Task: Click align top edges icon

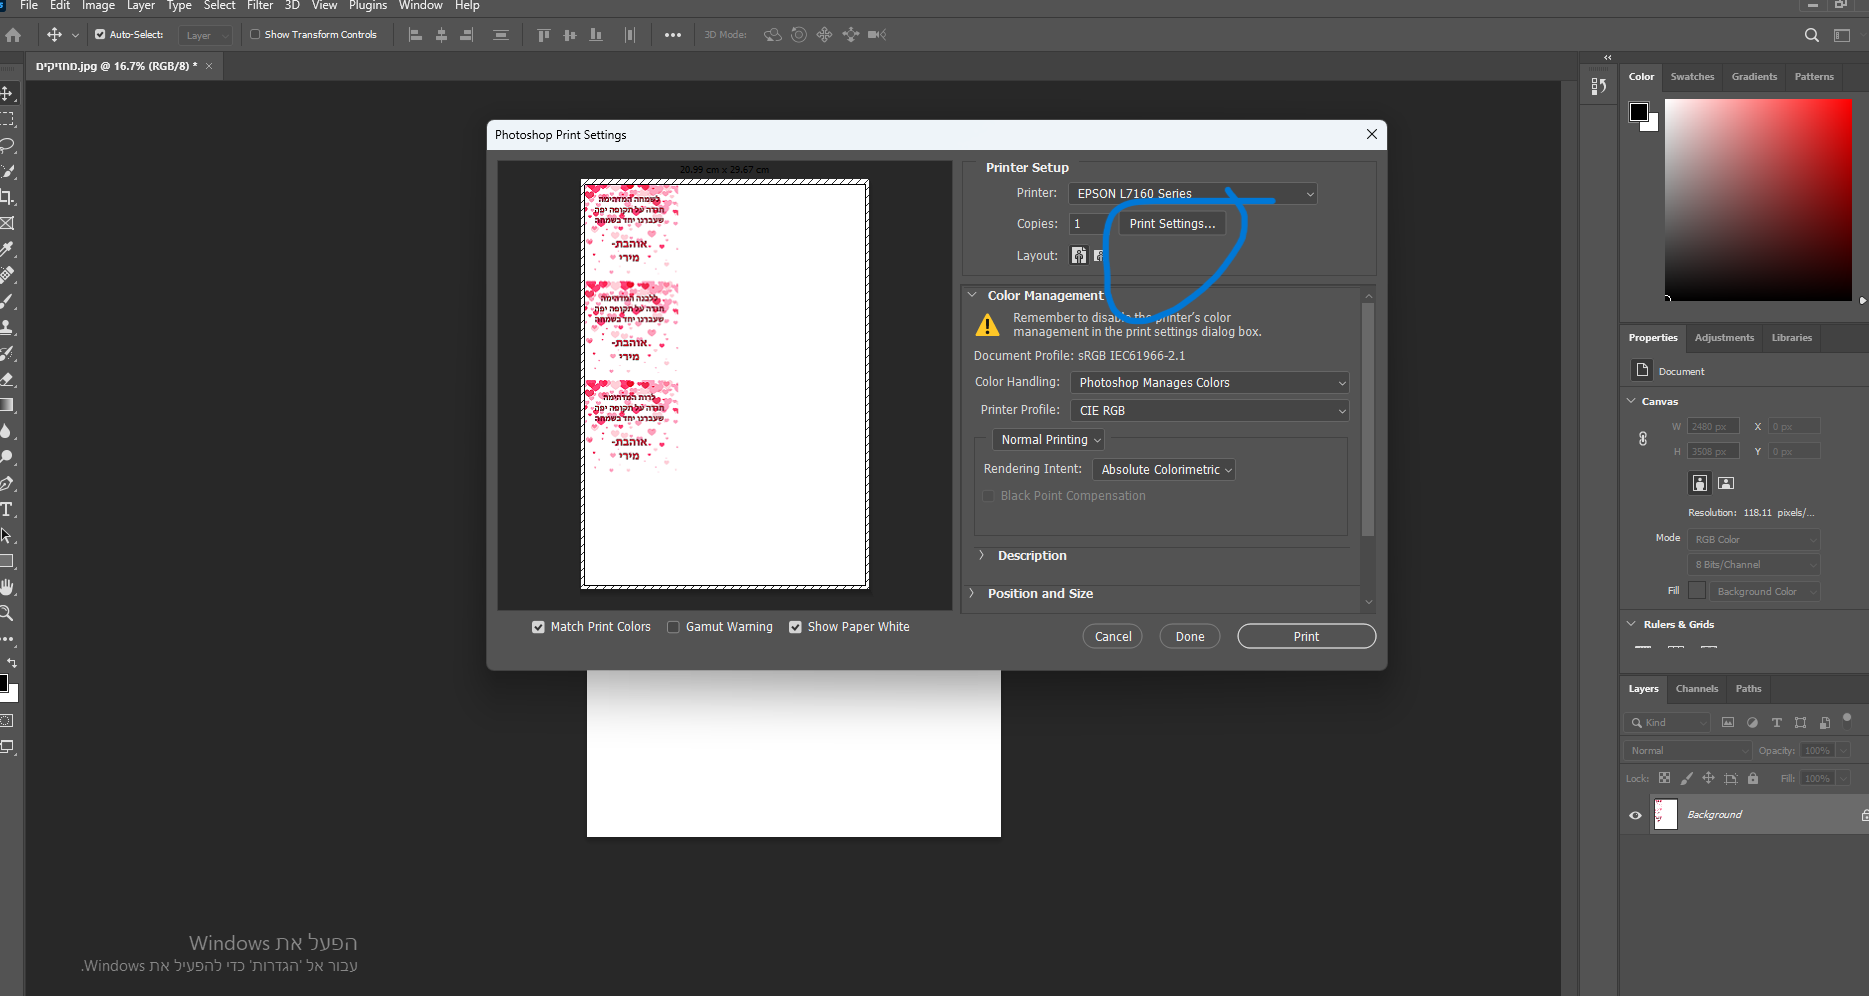Action: 543,35
